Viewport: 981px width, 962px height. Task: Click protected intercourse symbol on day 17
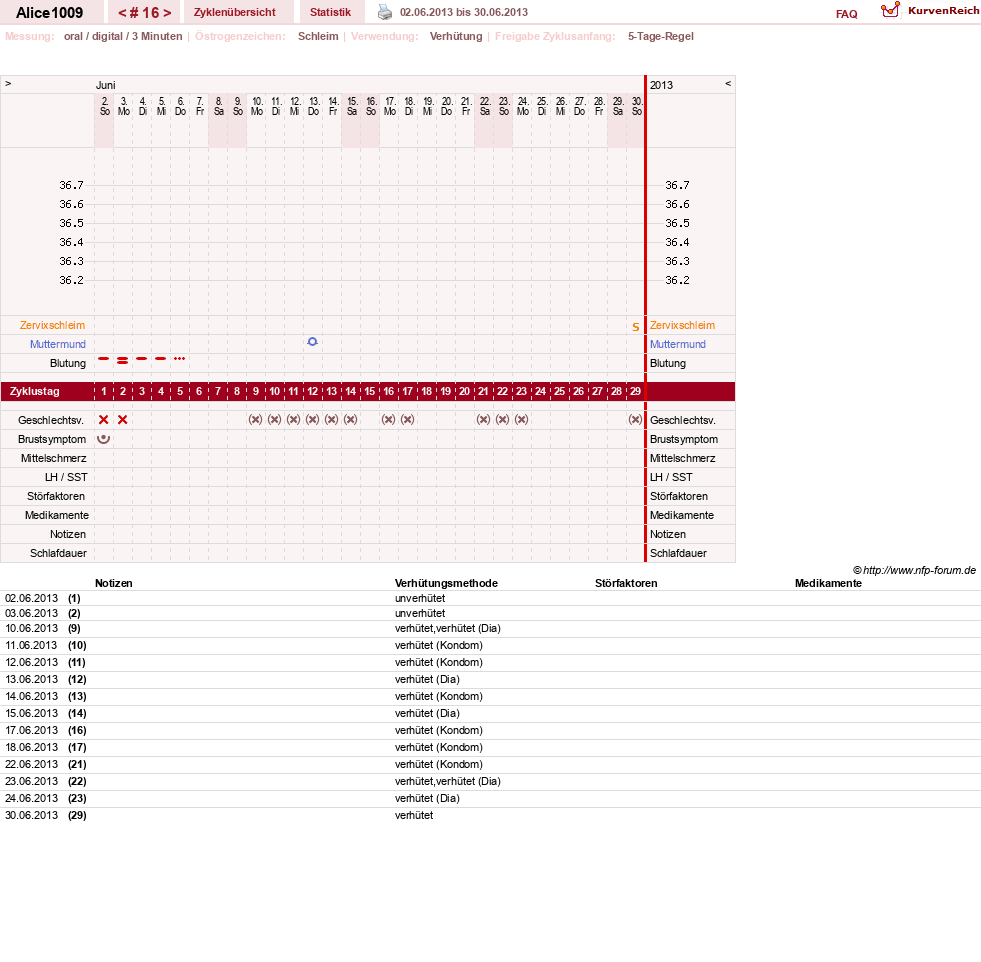[407, 419]
